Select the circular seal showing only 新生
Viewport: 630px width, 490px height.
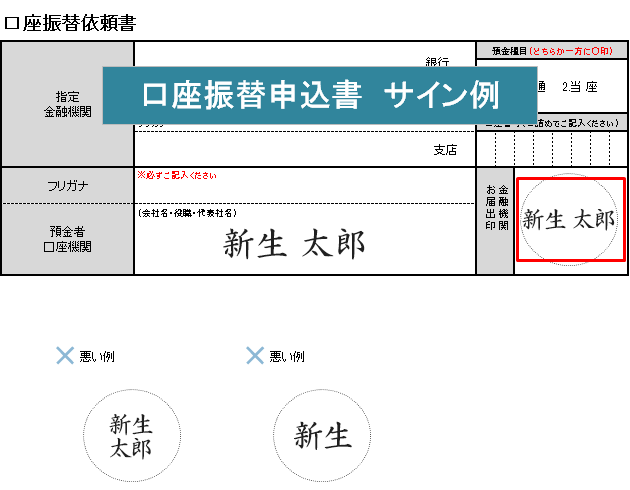[323, 437]
